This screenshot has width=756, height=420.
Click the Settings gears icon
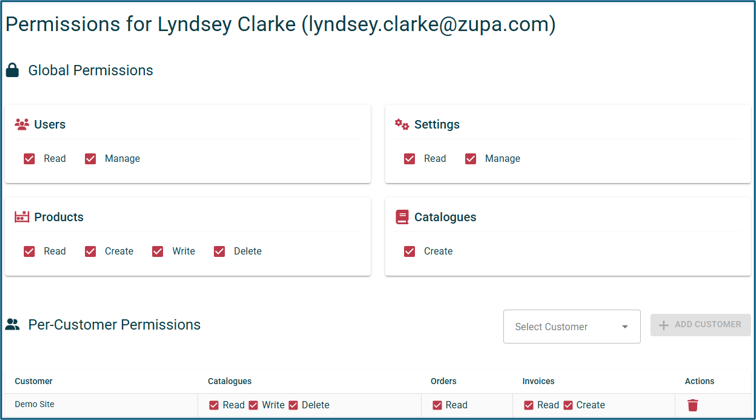[x=402, y=124]
